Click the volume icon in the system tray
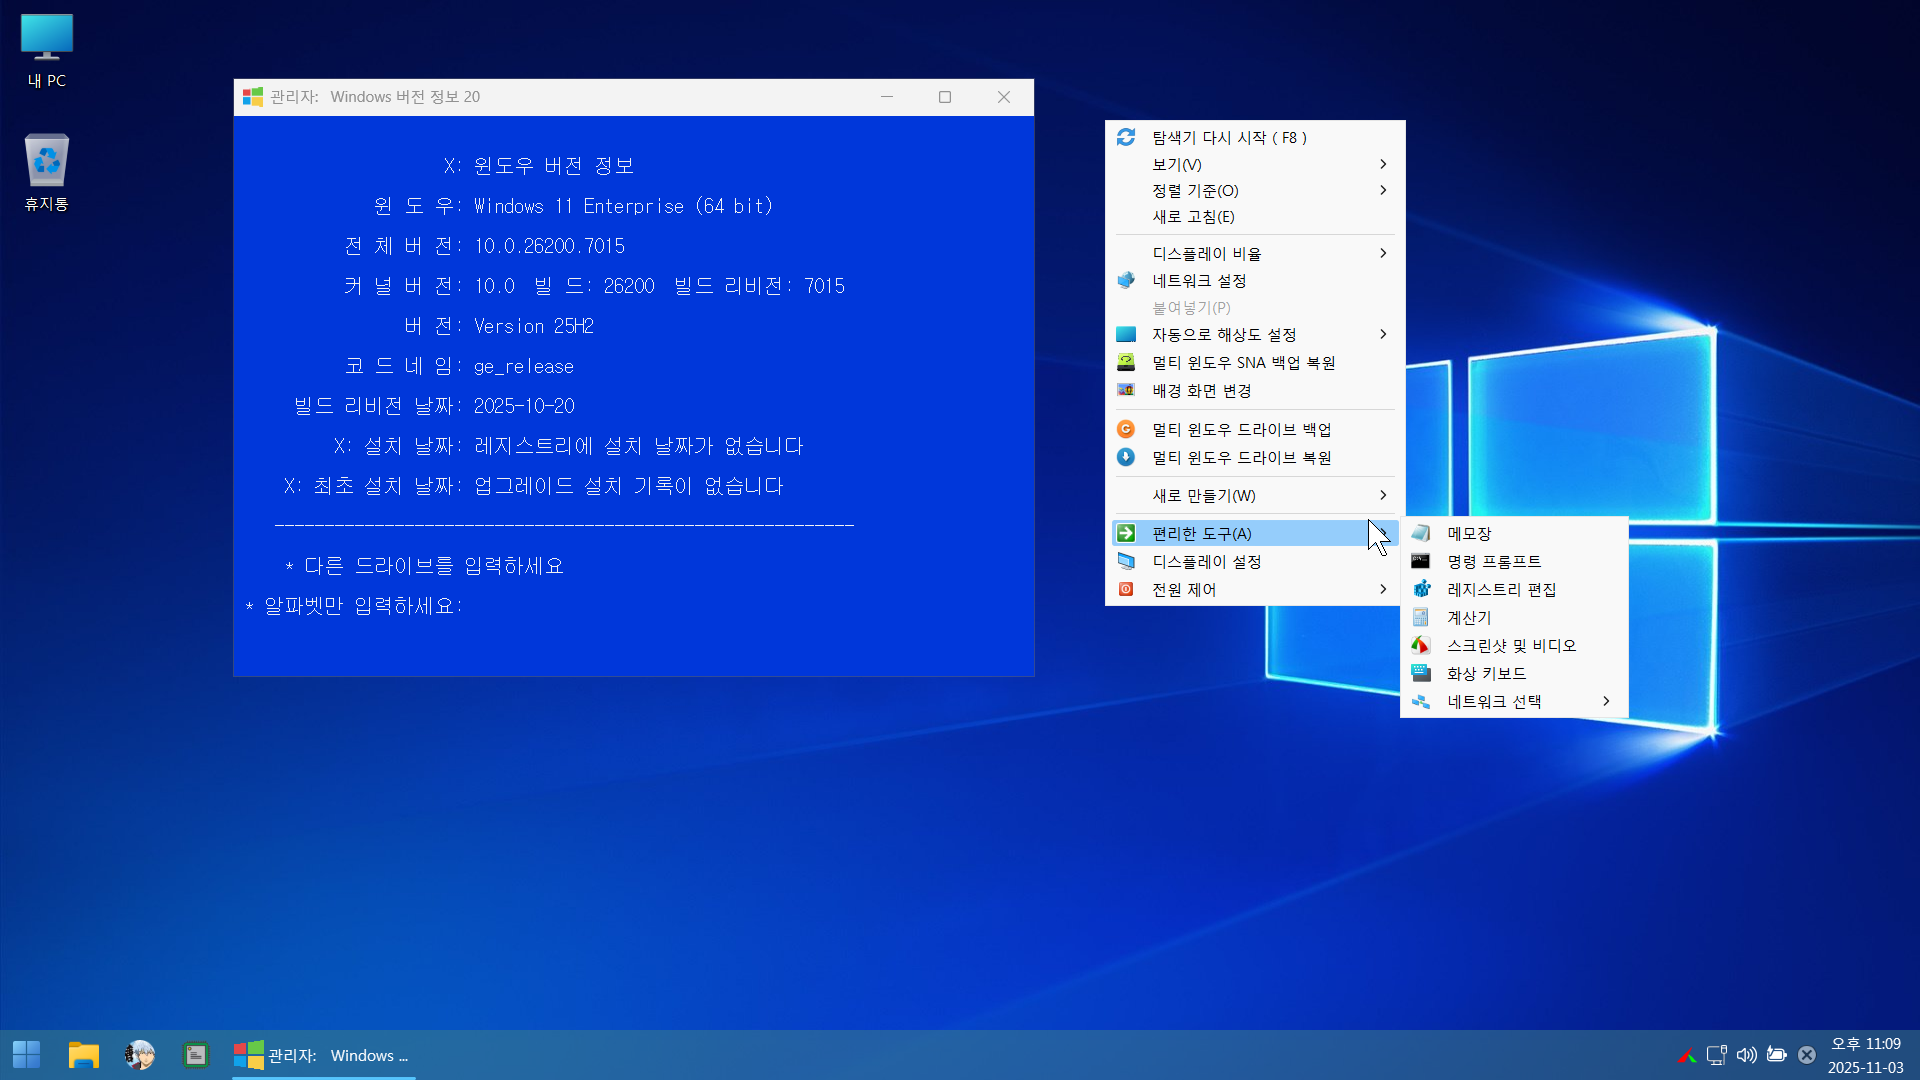 coord(1746,1055)
